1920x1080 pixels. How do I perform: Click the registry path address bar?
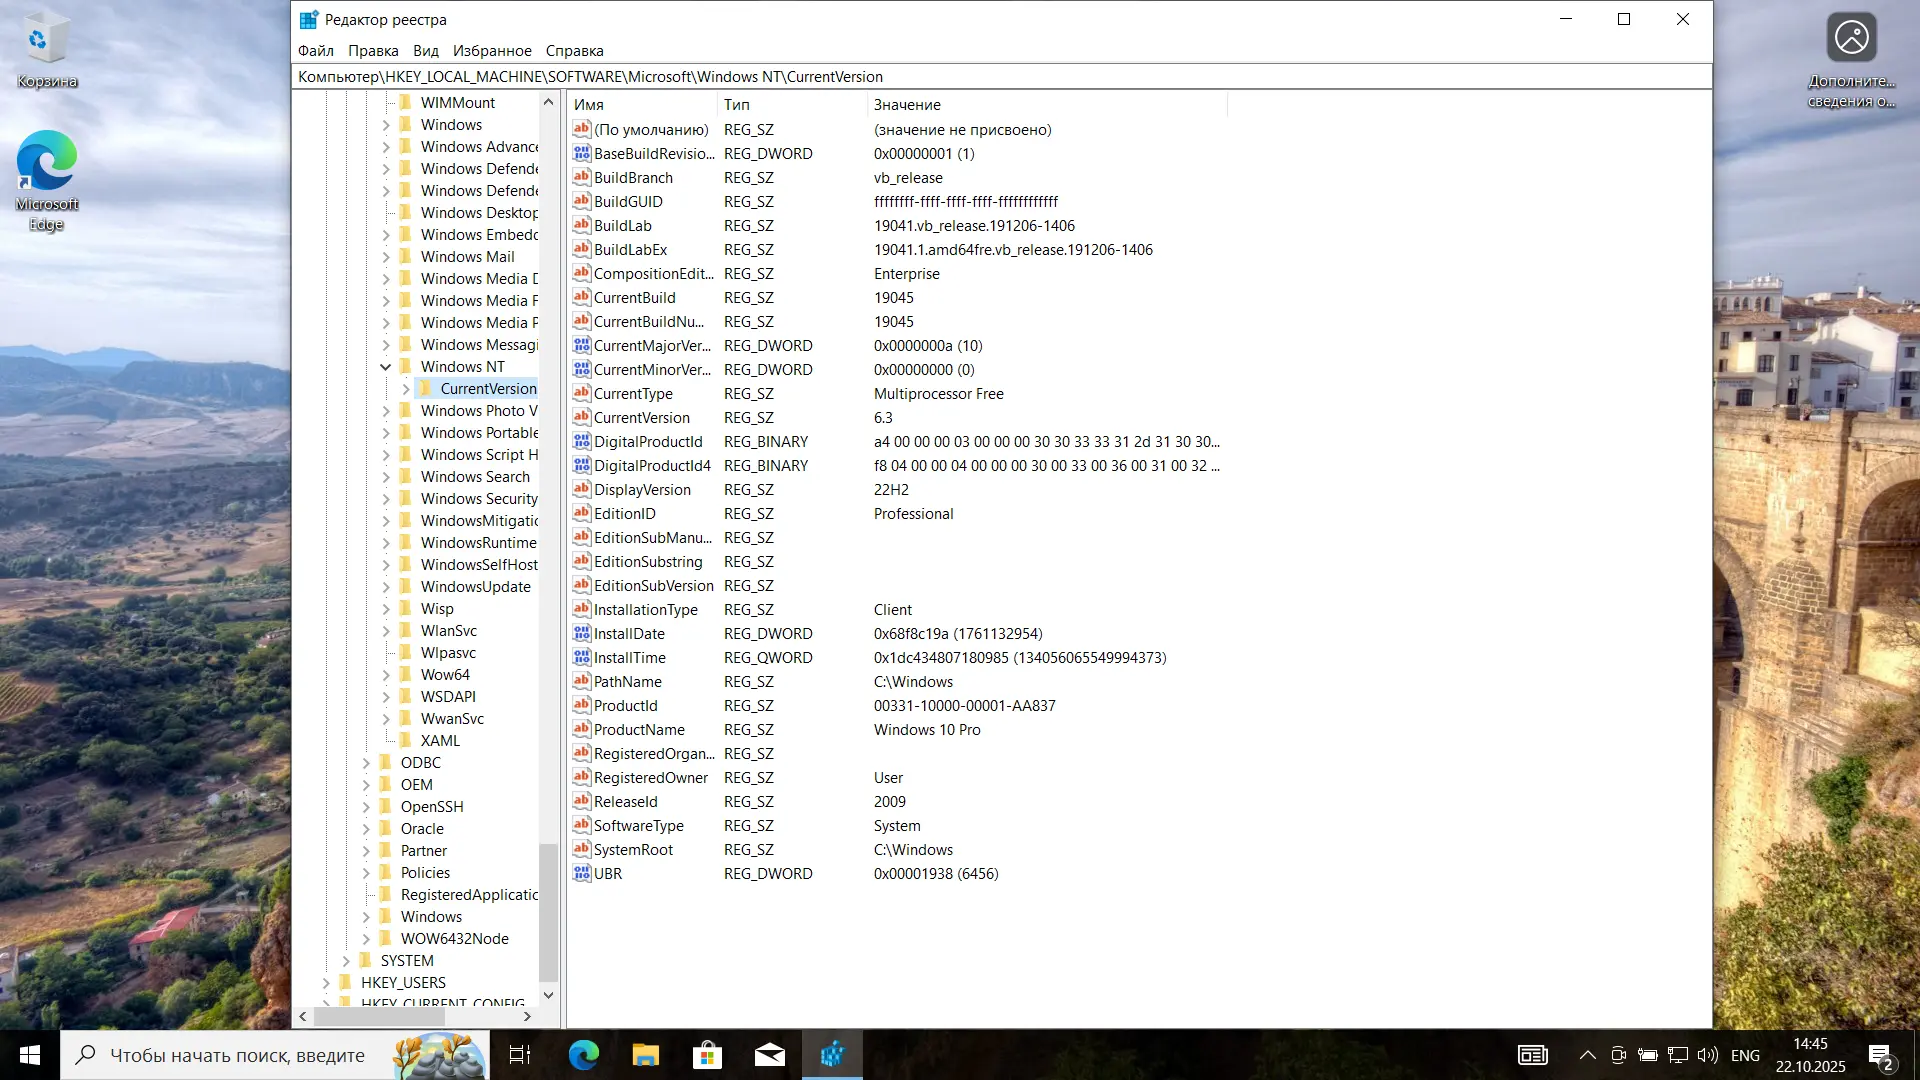tap(1000, 77)
